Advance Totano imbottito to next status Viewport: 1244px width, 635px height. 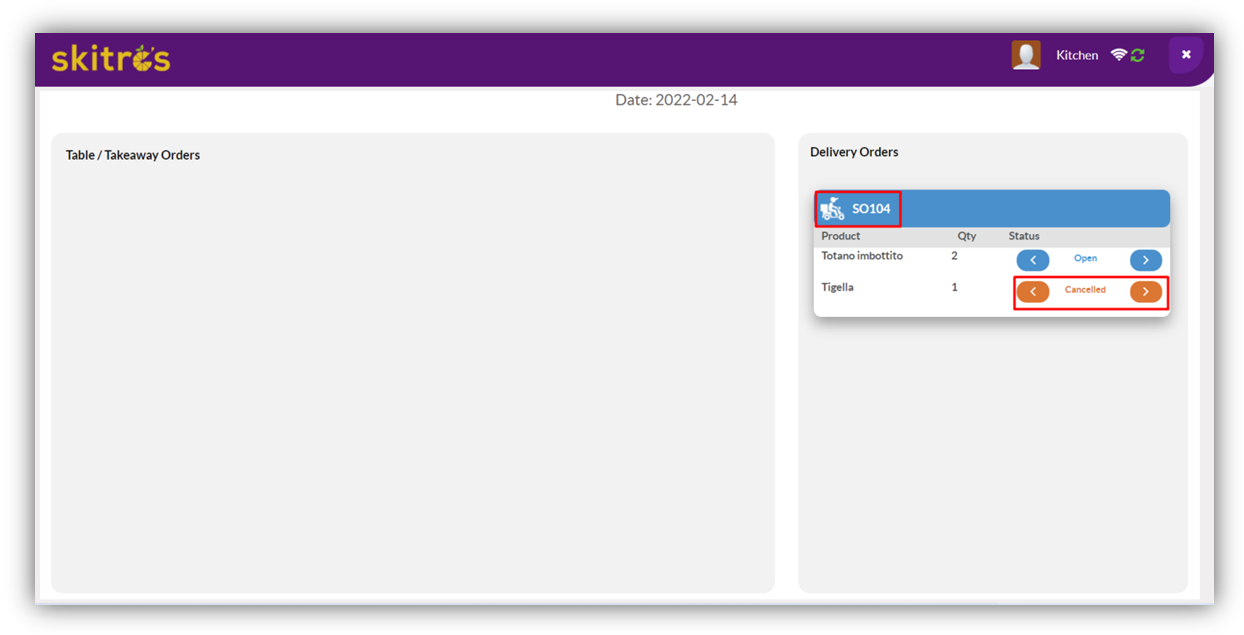pyautogui.click(x=1145, y=260)
